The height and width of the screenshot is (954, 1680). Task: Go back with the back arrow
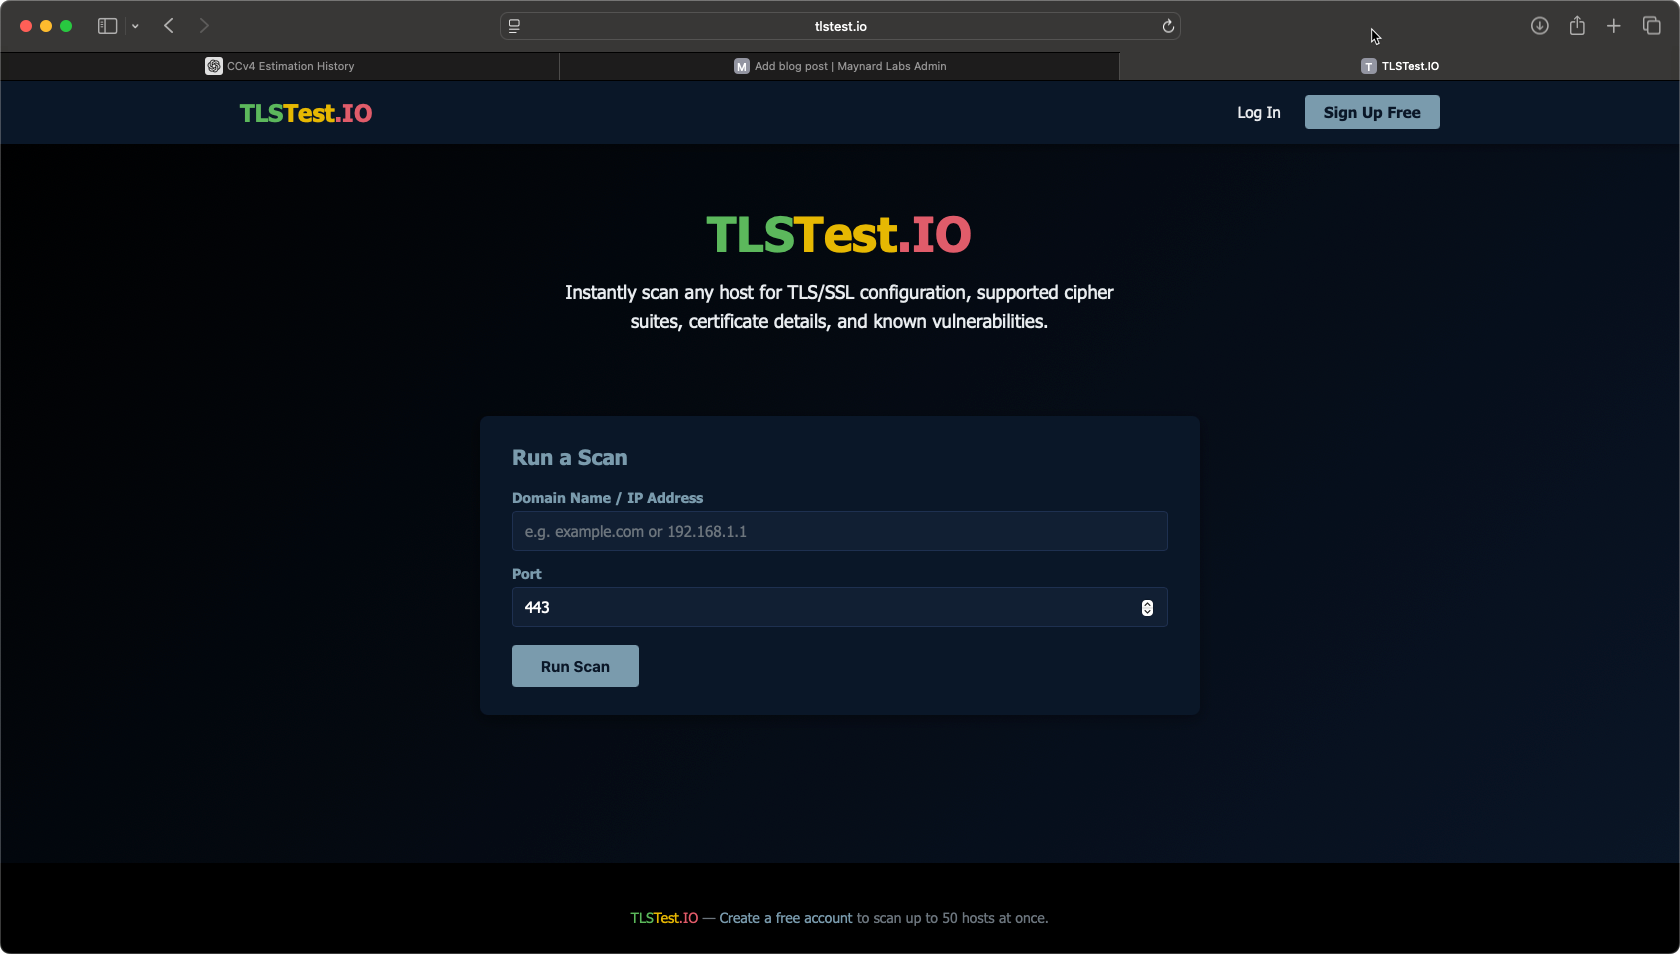(169, 26)
